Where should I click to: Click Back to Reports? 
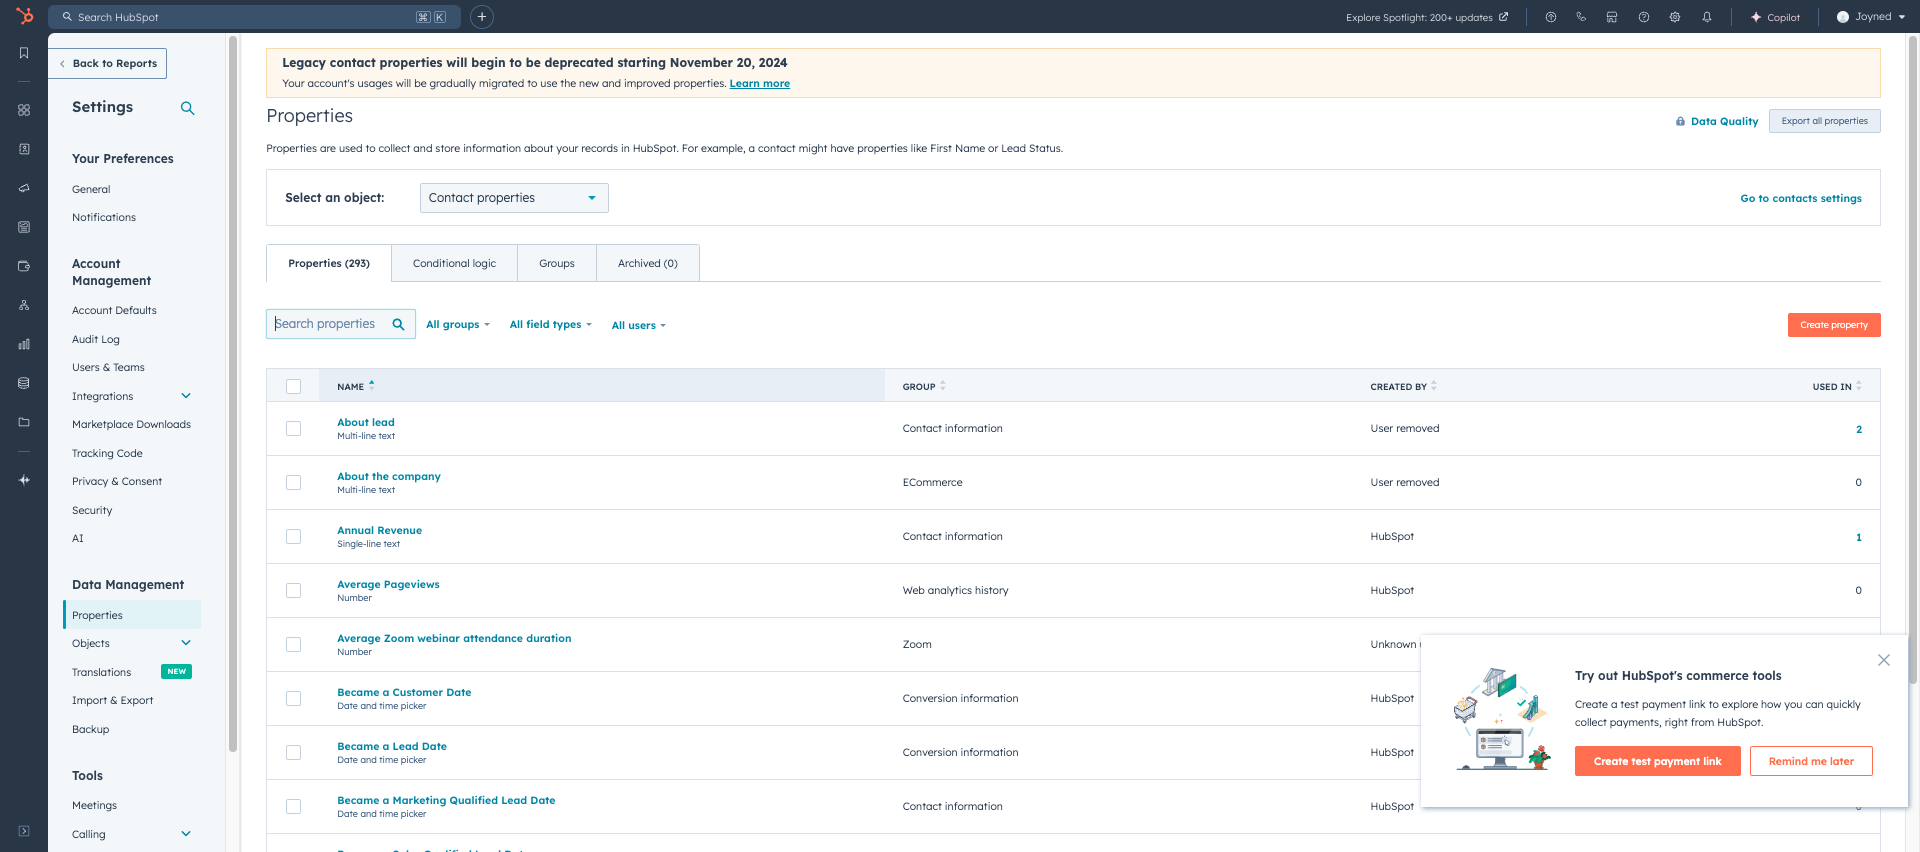click(108, 63)
